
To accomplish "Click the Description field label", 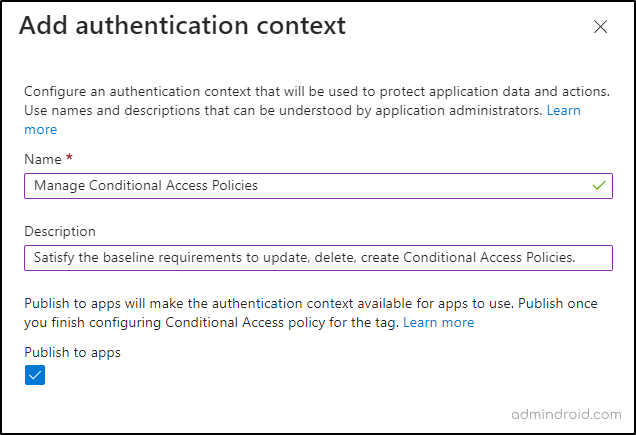I will (60, 231).
